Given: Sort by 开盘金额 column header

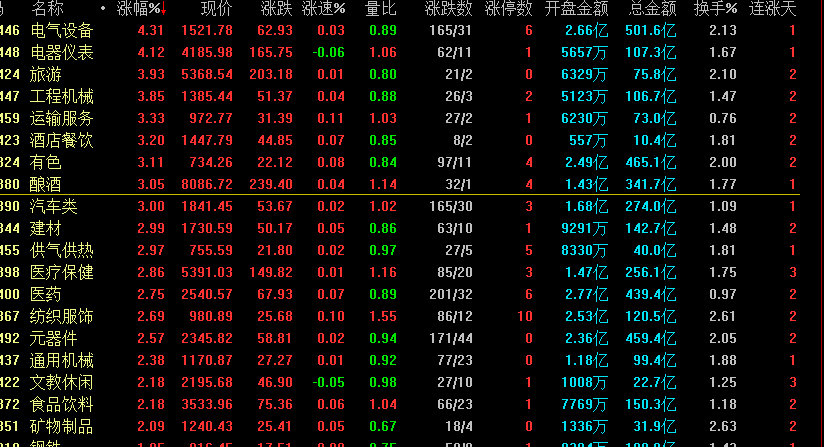Looking at the screenshot, I should tap(577, 9).
